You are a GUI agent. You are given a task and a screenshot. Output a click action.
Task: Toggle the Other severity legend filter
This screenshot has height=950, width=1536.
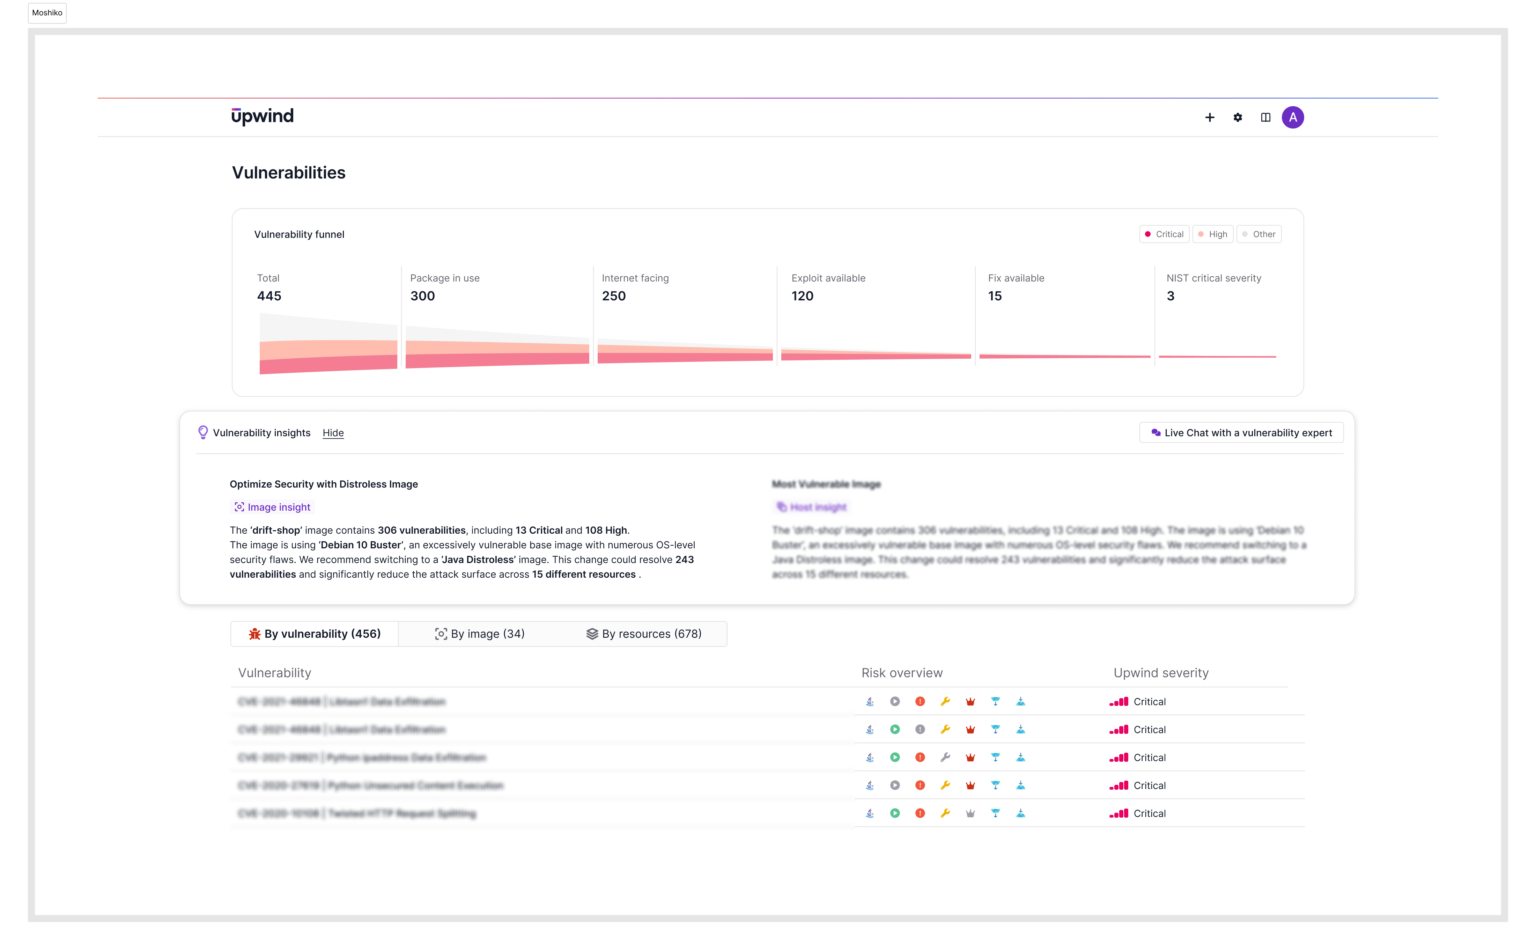click(1259, 235)
